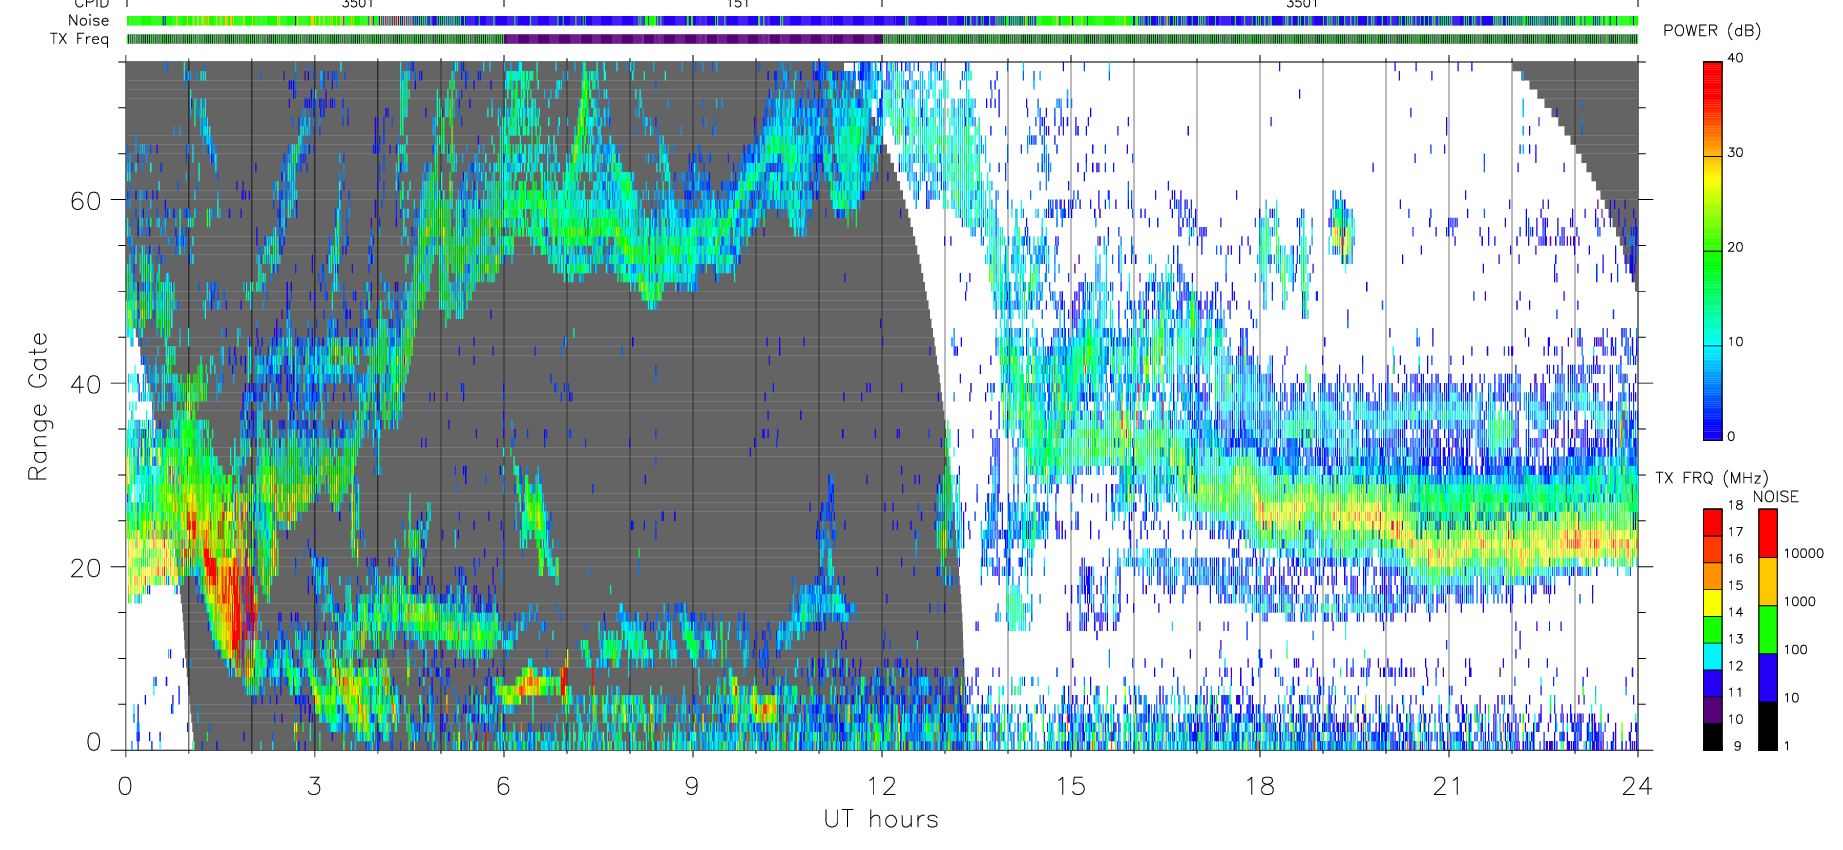Click the 9 label on TX FRQ scale
1843x850 pixels.
[x=1738, y=746]
